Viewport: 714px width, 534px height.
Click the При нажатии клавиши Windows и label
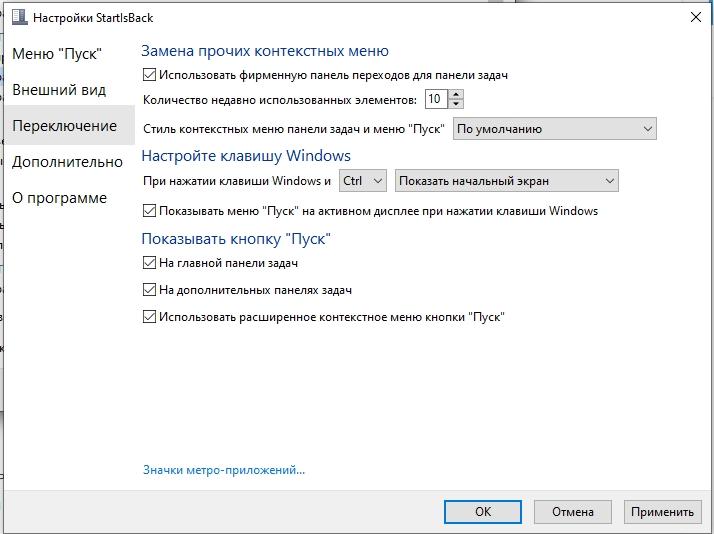[237, 181]
